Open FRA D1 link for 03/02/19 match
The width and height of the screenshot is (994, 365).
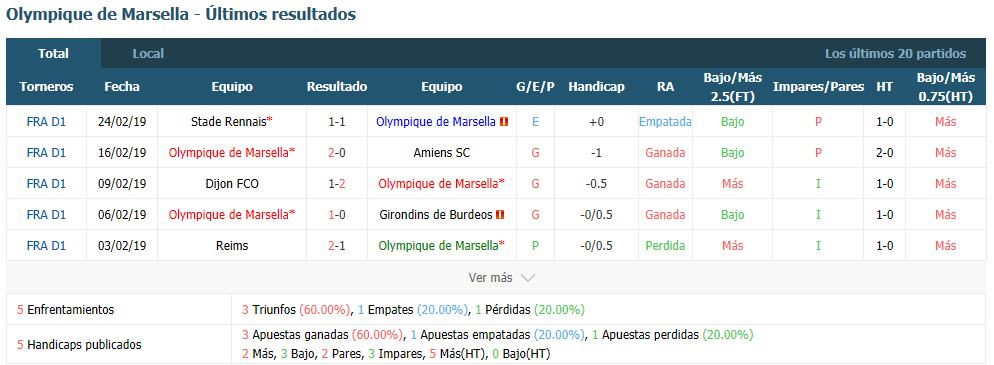tap(46, 246)
